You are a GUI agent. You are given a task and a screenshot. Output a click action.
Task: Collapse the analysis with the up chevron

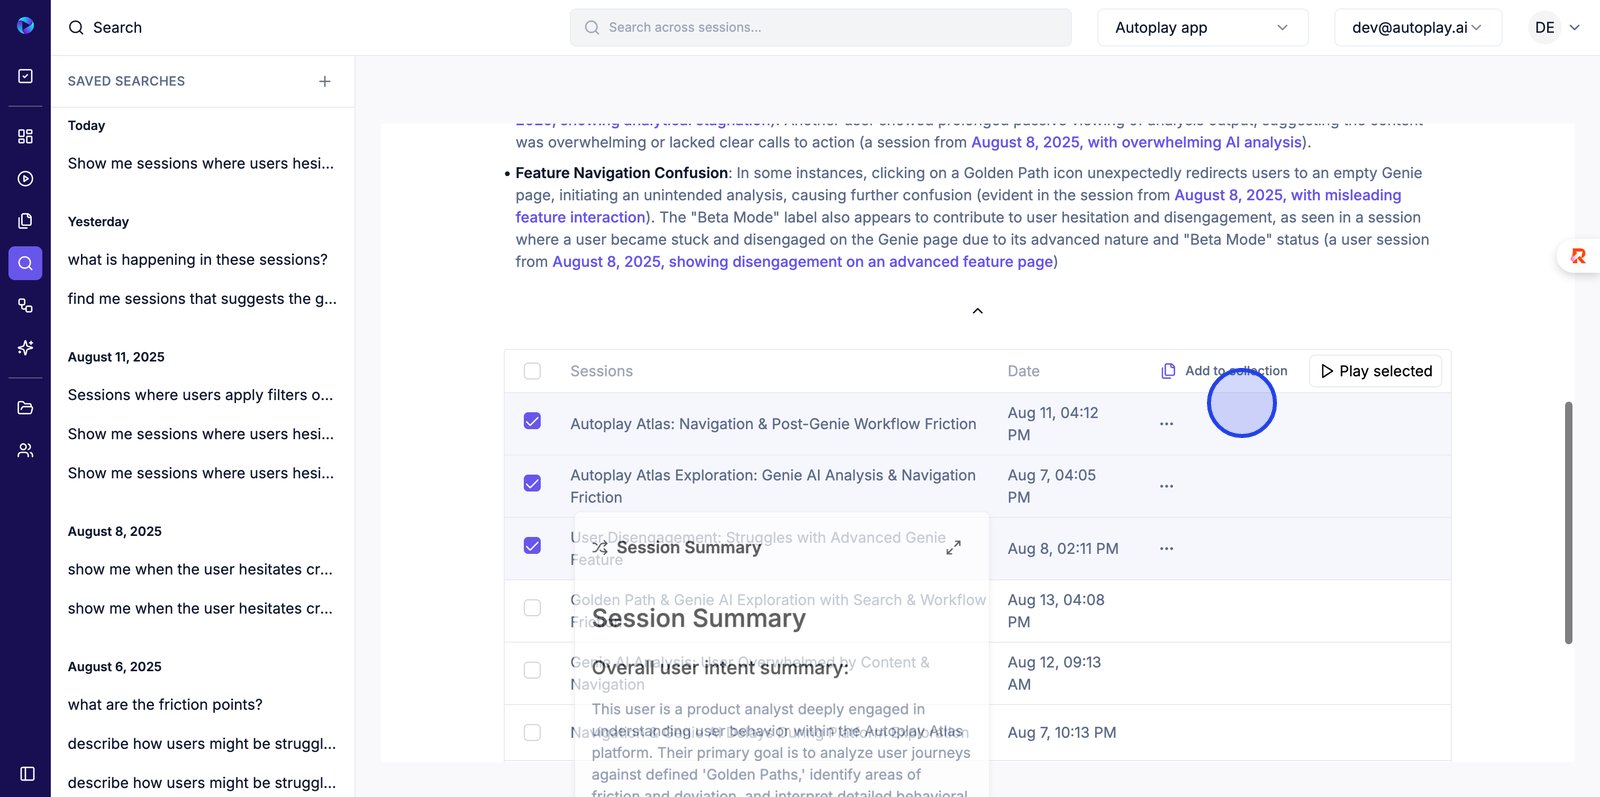978,311
